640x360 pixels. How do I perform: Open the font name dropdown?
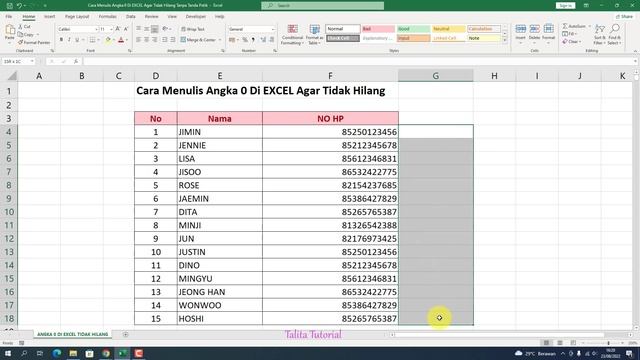[x=96, y=29]
